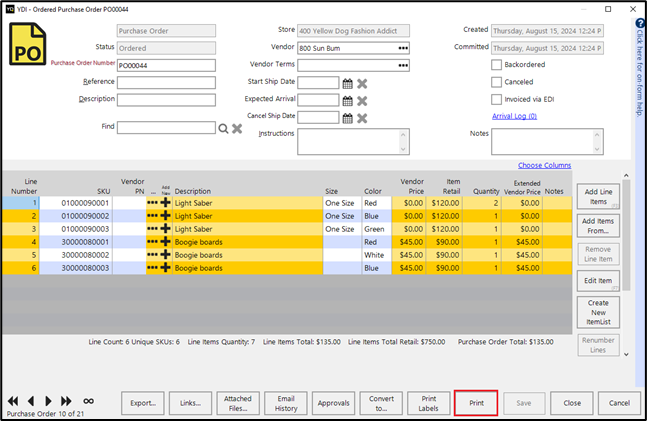This screenshot has width=647, height=421.
Task: Click the Edit Item button
Action: (598, 281)
